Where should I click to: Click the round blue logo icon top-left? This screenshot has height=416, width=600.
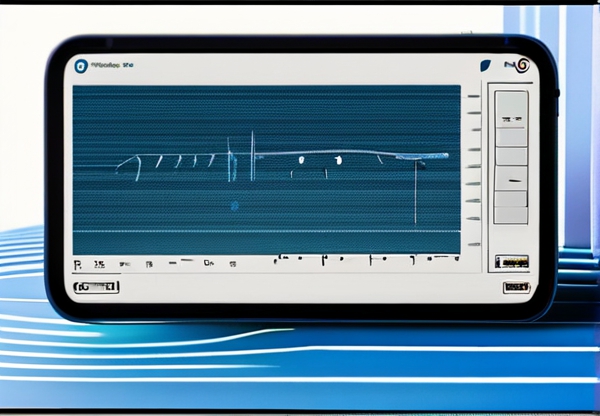(82, 67)
